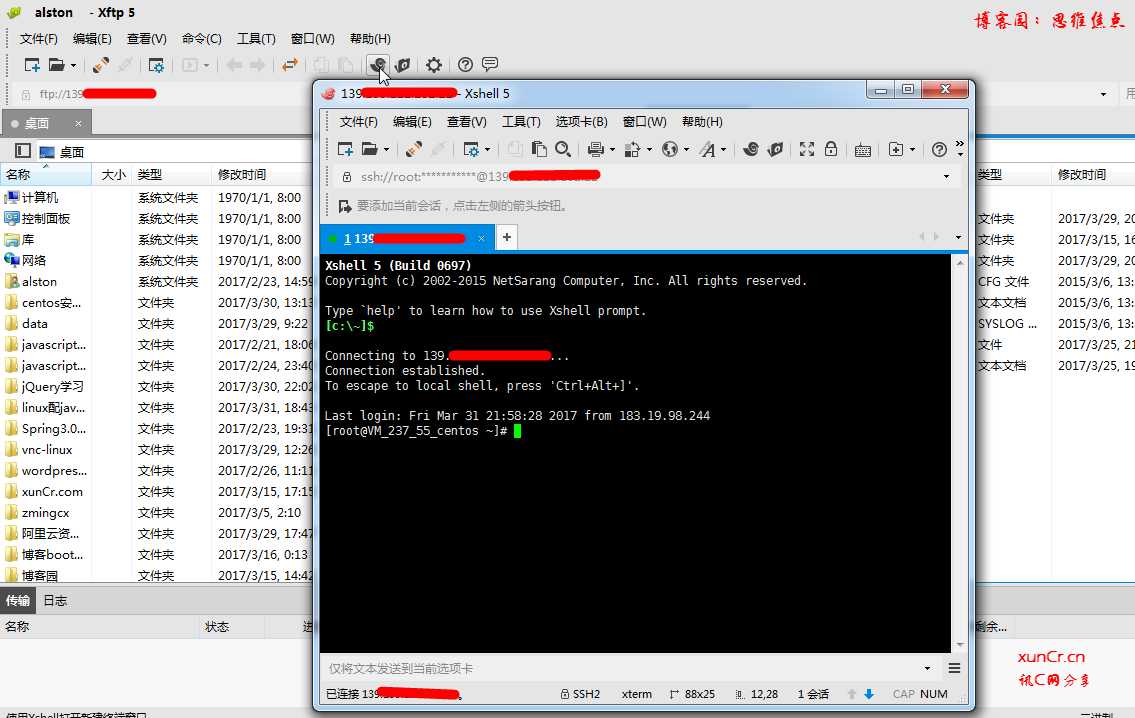Click the Xshell terminal scrollbar down arrow

960,644
